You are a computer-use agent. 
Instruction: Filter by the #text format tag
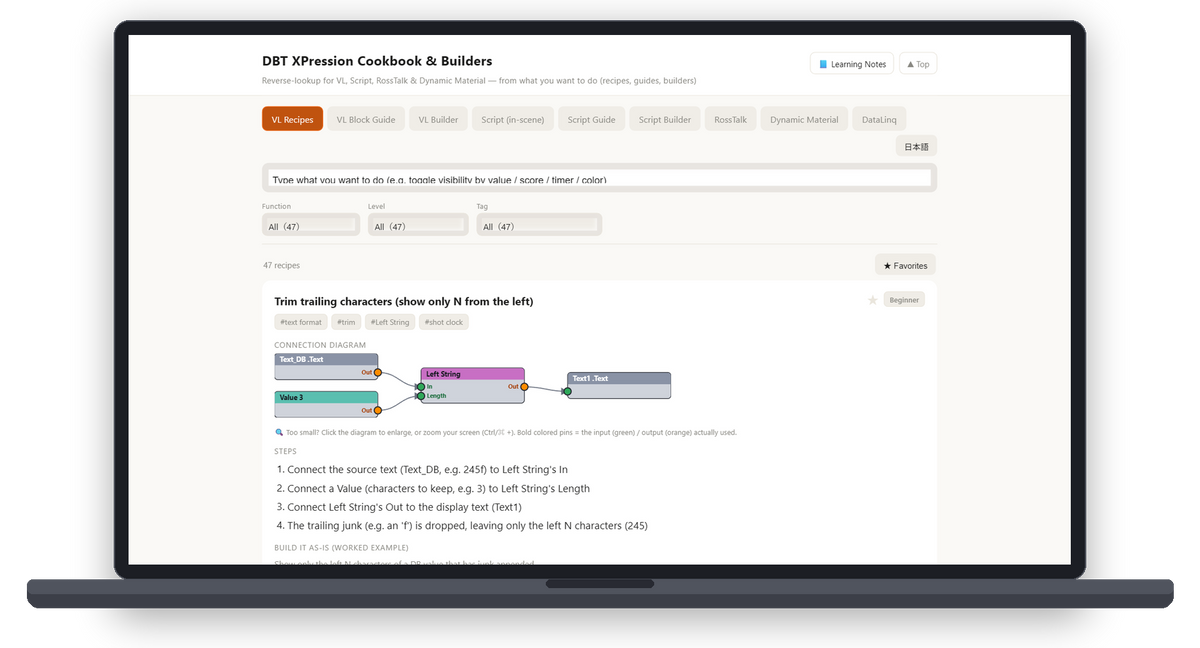click(301, 322)
